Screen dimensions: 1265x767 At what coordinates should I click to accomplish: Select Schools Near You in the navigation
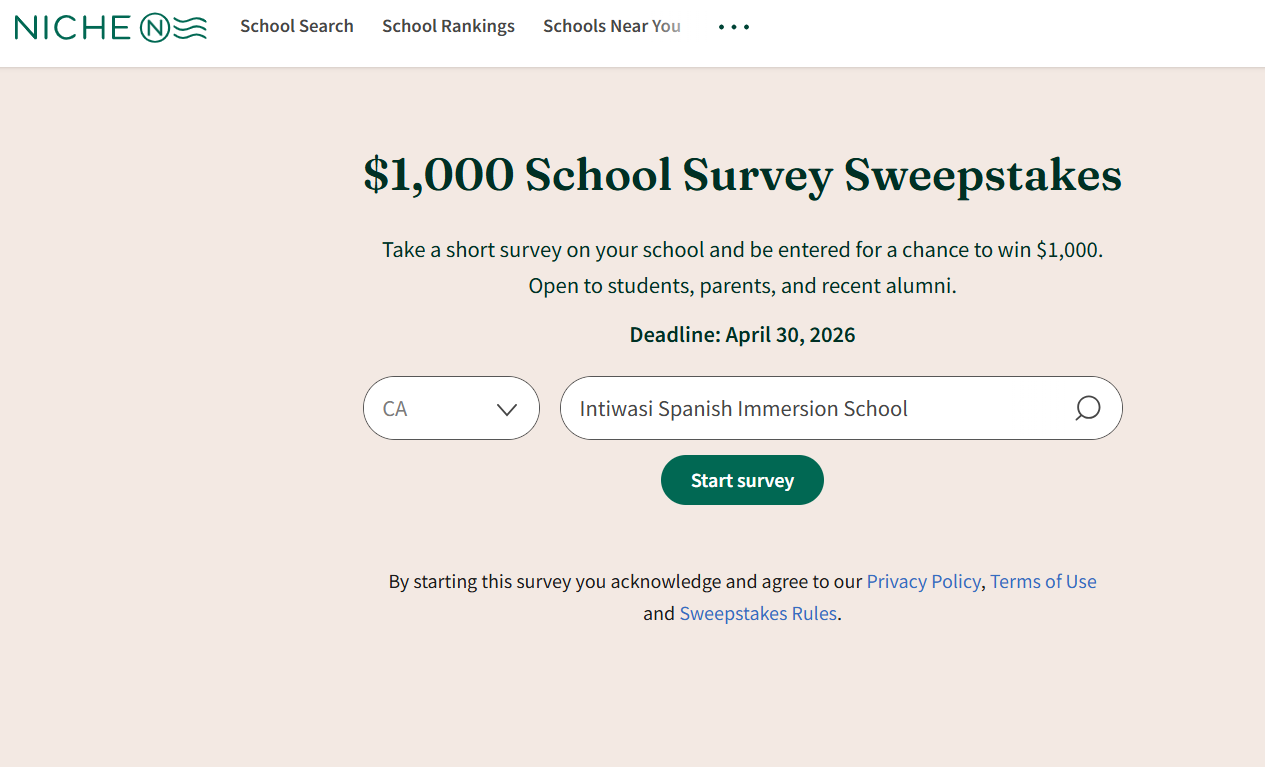(x=611, y=26)
